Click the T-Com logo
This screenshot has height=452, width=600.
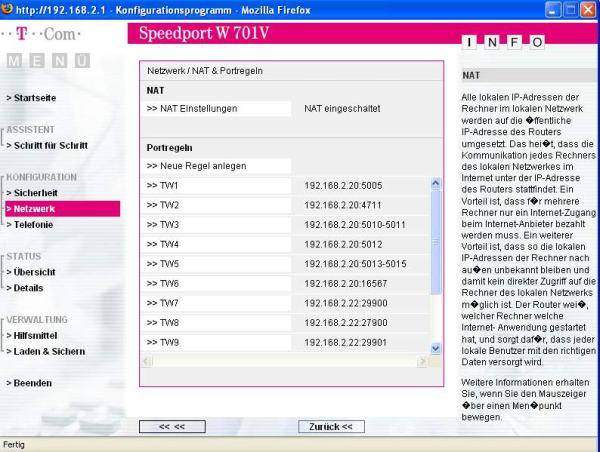[x=47, y=33]
